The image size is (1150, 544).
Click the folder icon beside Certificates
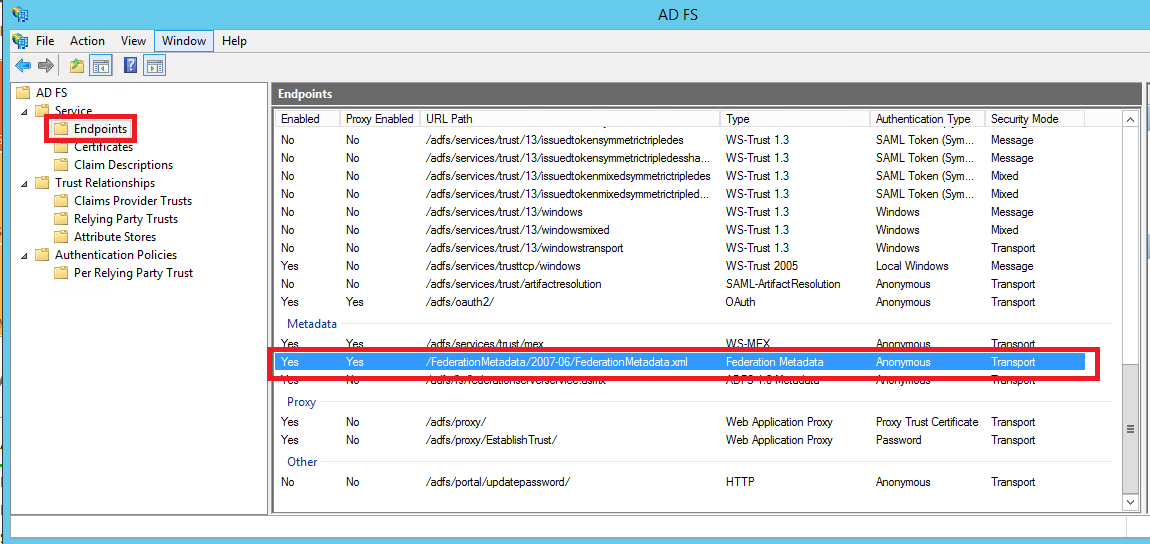(61, 147)
